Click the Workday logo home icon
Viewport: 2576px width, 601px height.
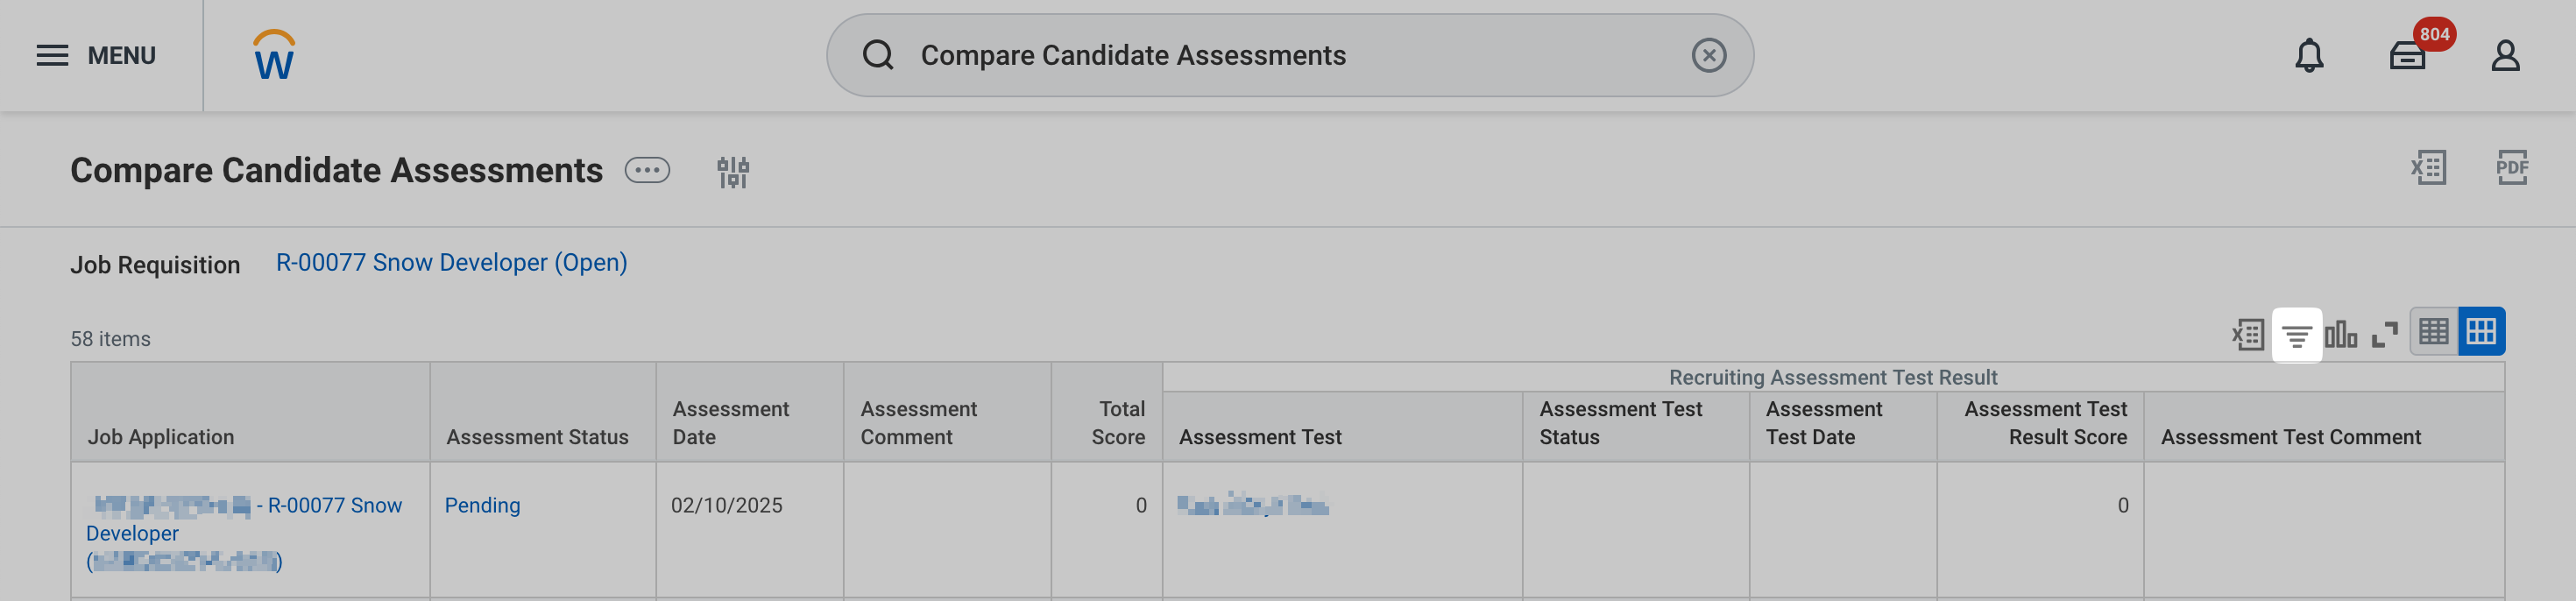tap(274, 55)
